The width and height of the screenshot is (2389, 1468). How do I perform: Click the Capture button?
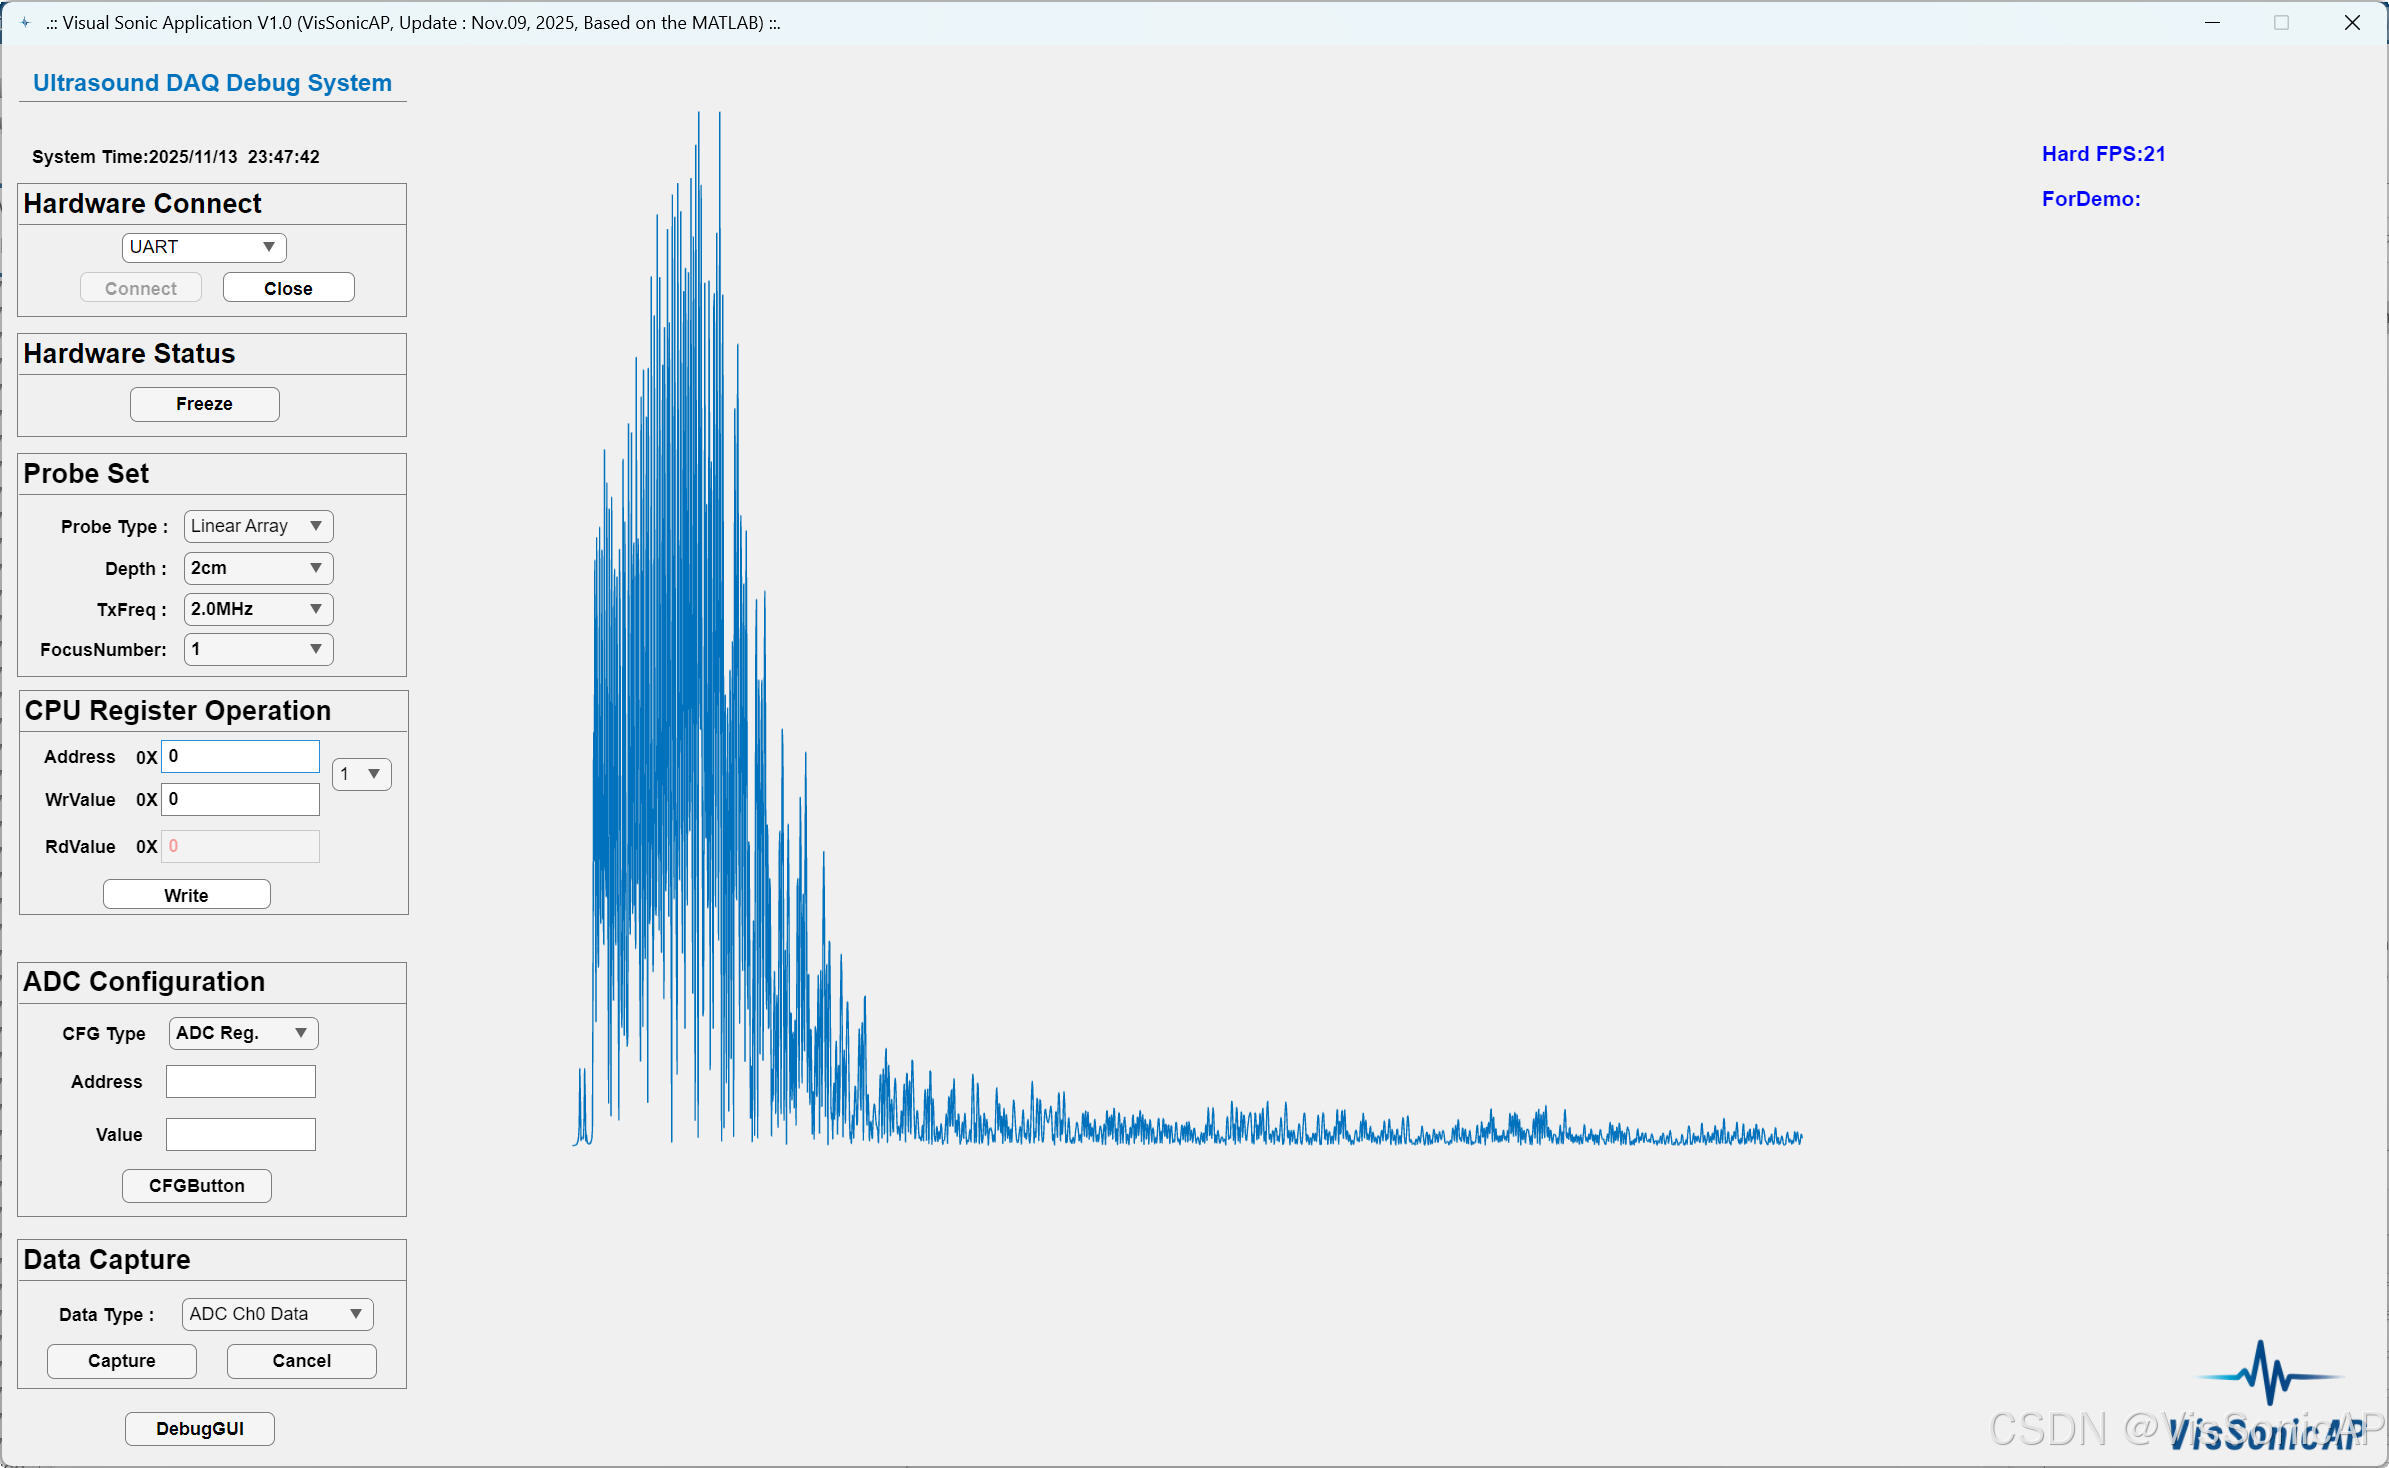(x=121, y=1361)
